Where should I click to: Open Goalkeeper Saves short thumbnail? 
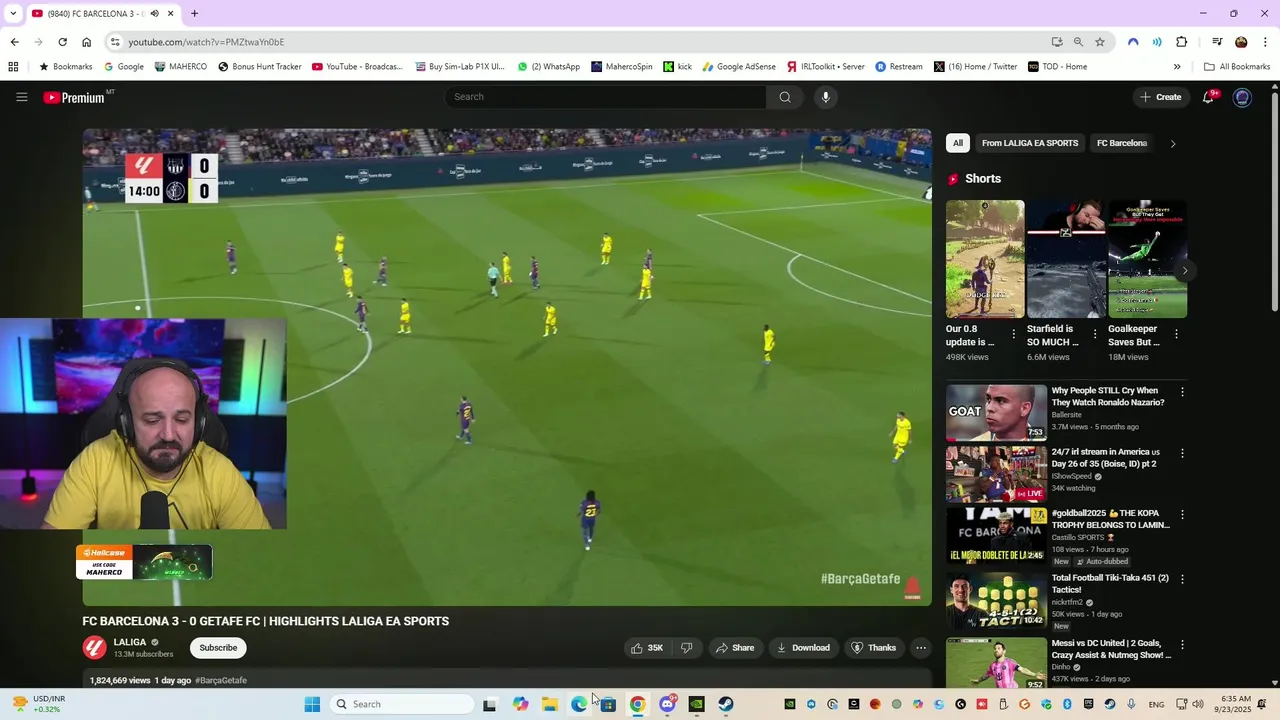[x=1147, y=259]
